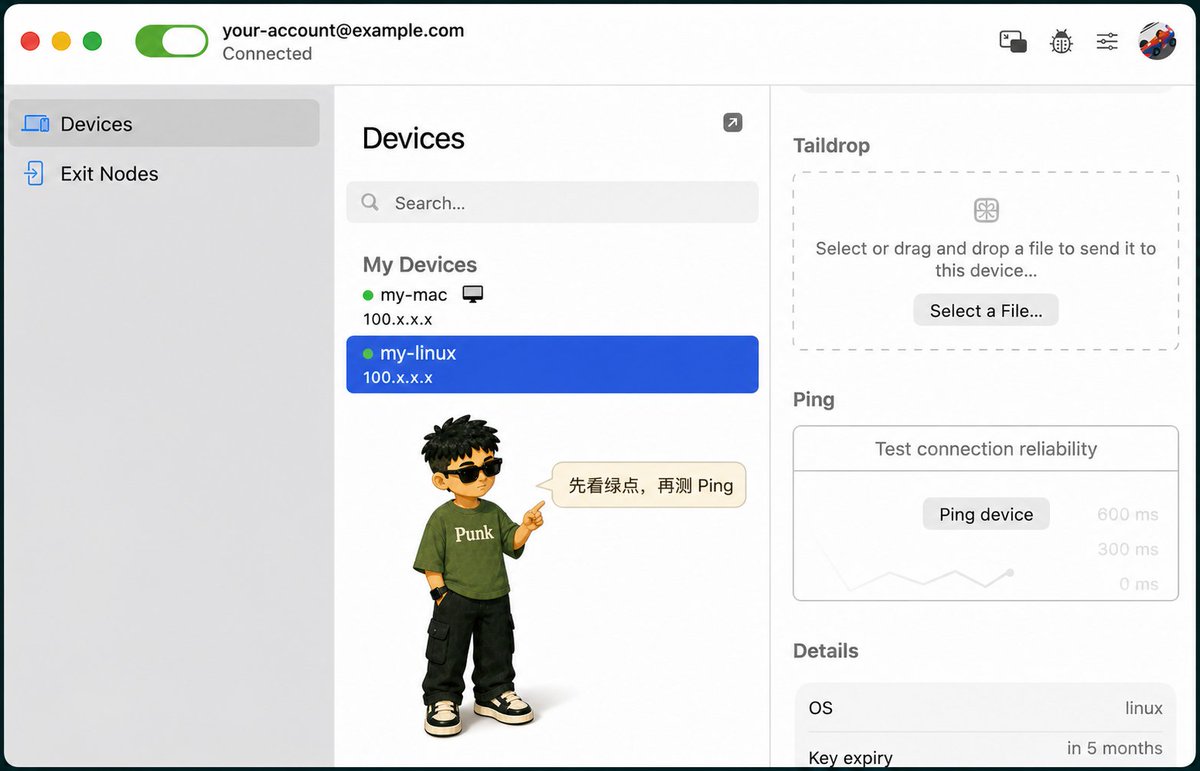This screenshot has height=771, width=1200.
Task: Click the "Details" section heading
Action: tap(826, 651)
